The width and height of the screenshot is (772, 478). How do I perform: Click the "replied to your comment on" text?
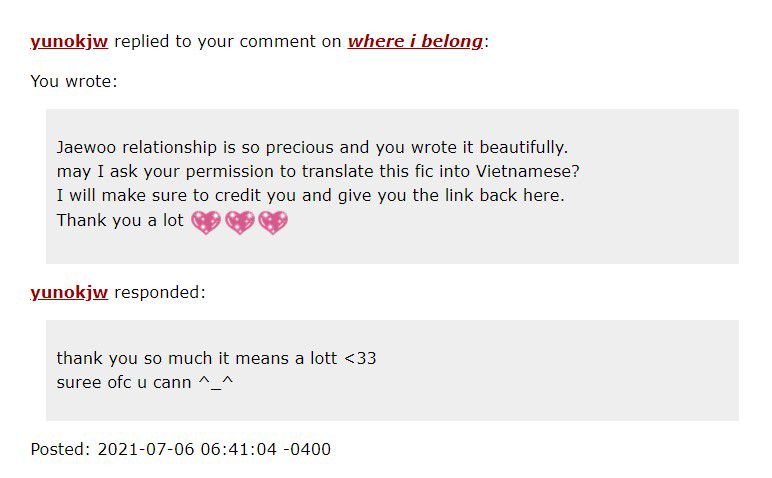tap(227, 41)
